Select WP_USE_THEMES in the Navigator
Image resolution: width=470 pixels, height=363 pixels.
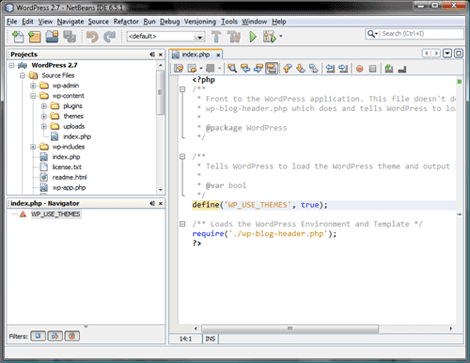point(56,214)
